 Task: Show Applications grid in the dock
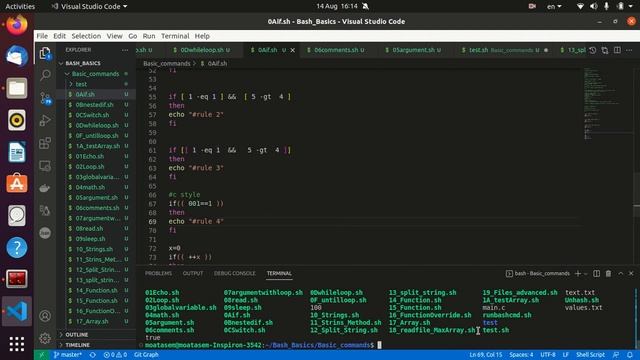[x=17, y=344]
